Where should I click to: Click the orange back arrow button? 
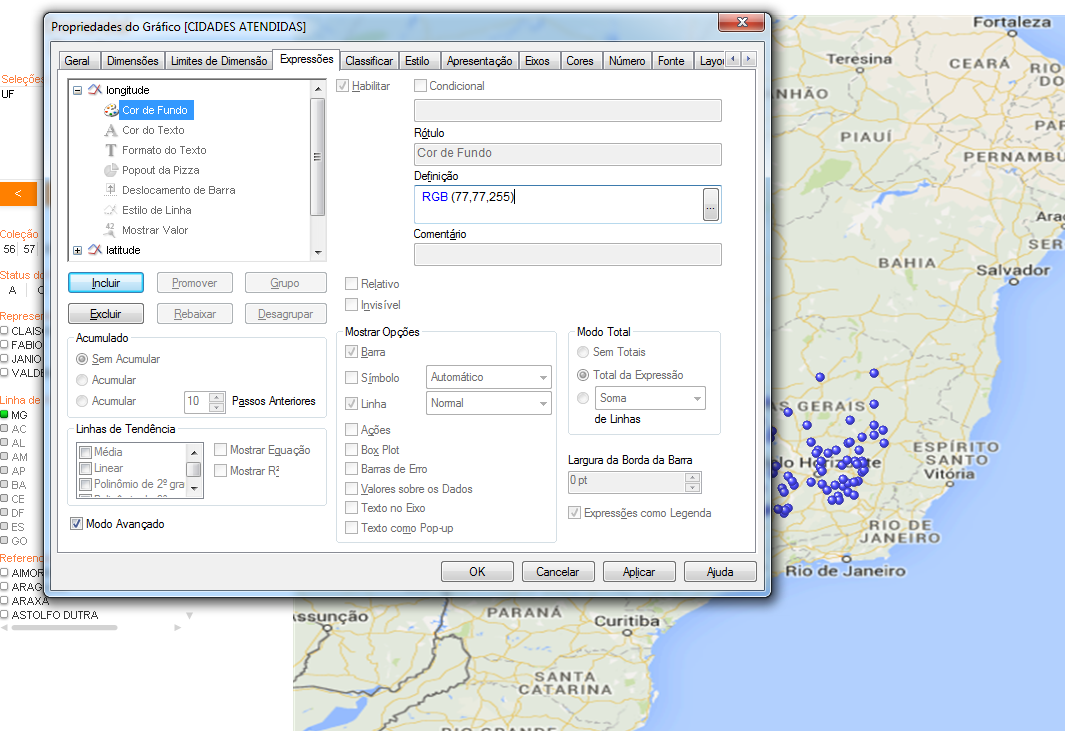[x=18, y=194]
